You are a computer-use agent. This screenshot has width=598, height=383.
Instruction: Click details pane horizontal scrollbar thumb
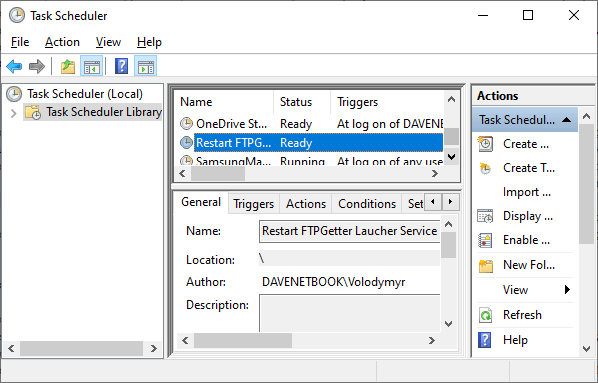243,340
